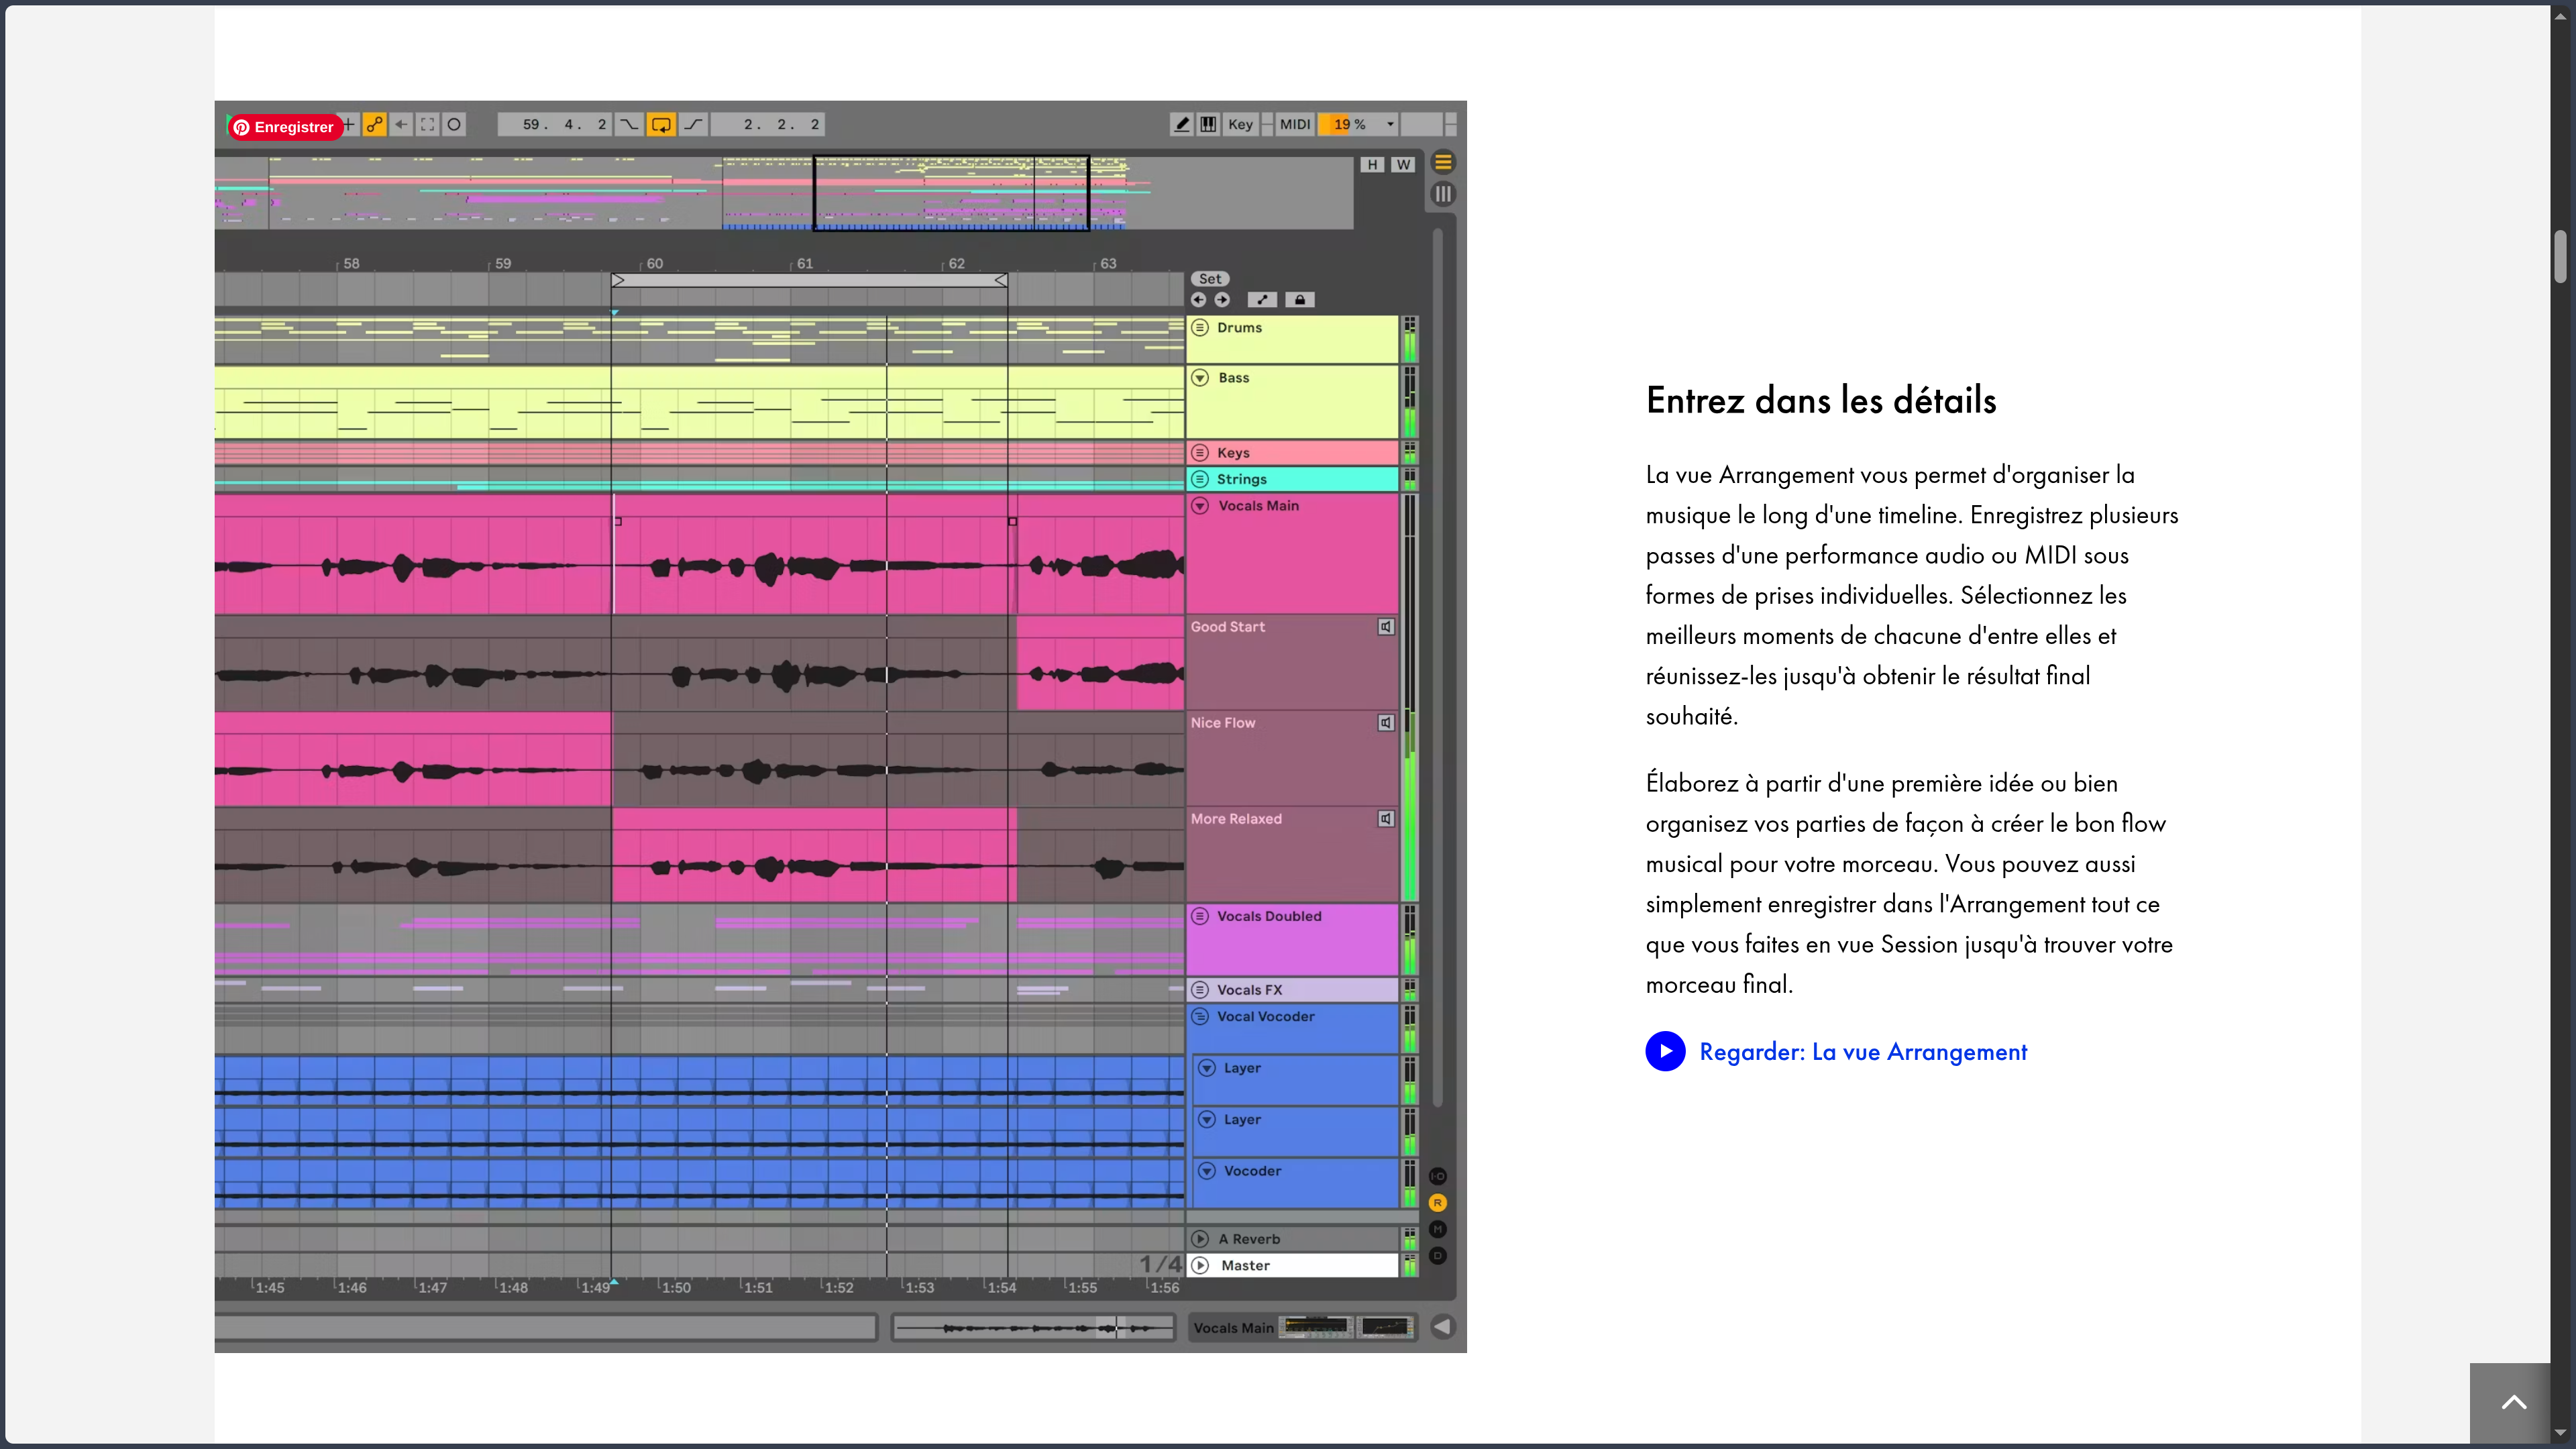Open the CPU meter dropdown arrow
Image resolution: width=2576 pixels, height=1449 pixels.
click(1390, 125)
